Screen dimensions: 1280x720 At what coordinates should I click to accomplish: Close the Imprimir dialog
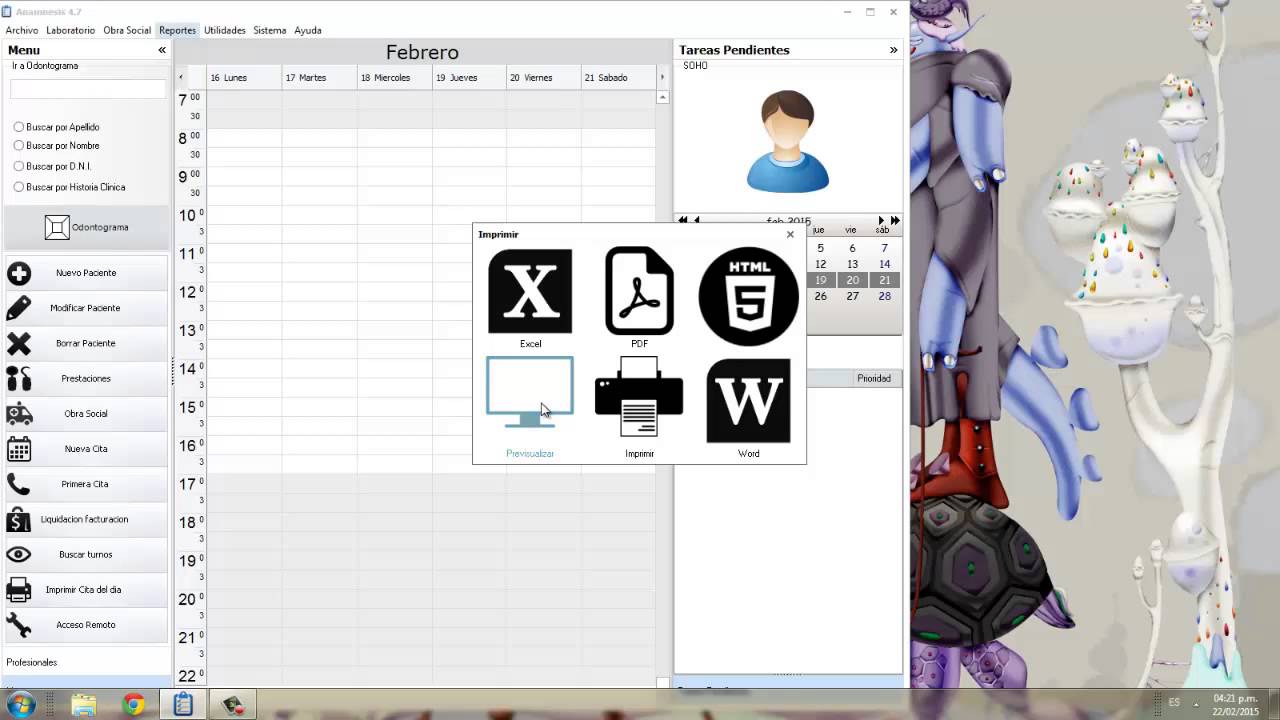pyautogui.click(x=790, y=234)
